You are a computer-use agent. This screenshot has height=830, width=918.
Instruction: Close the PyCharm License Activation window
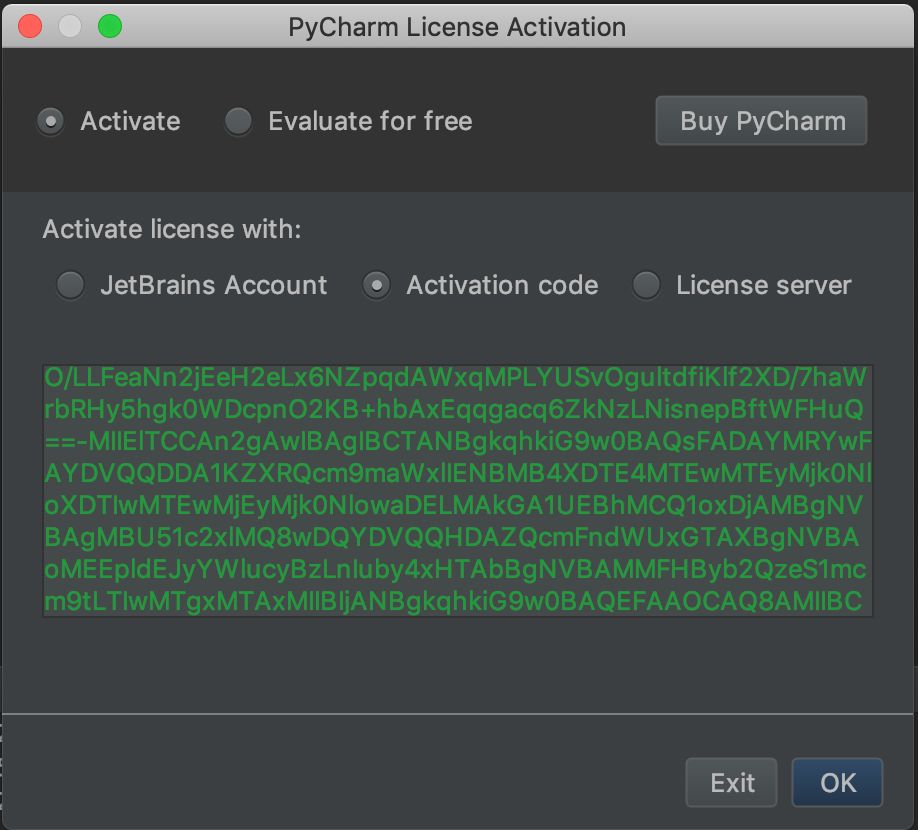[x=29, y=27]
